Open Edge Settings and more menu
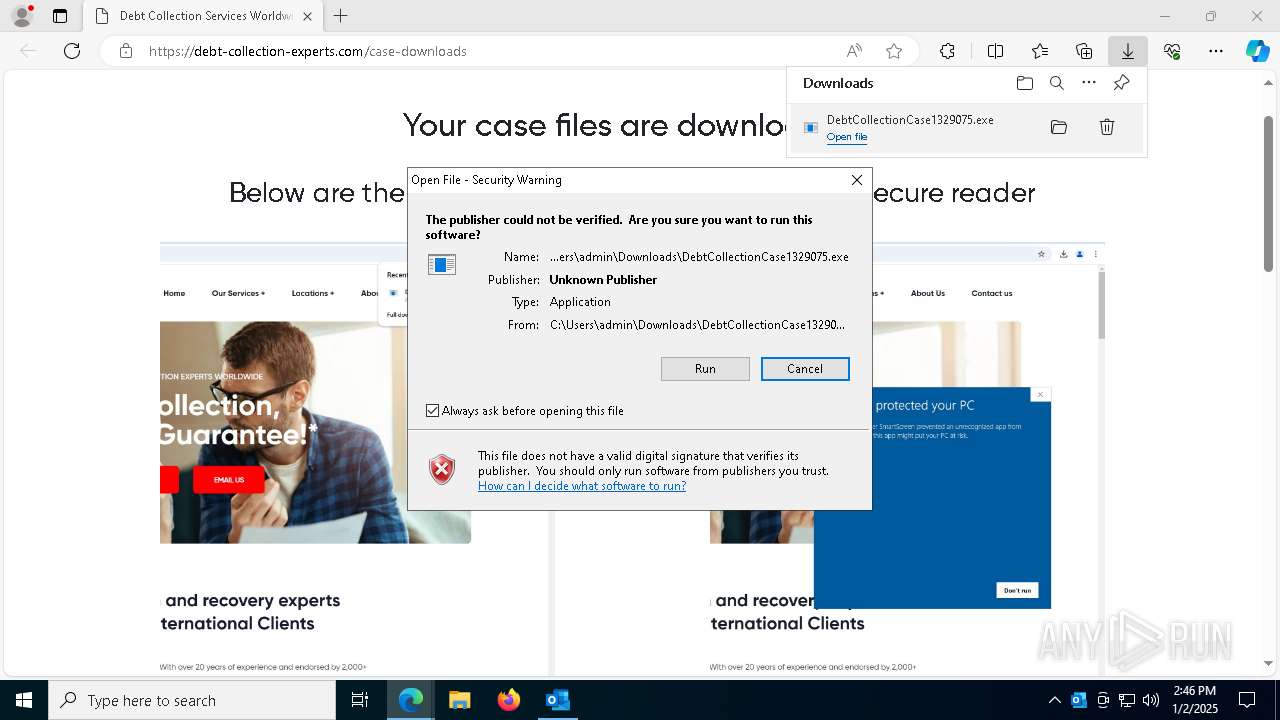This screenshot has height=720, width=1280. pos(1216,51)
